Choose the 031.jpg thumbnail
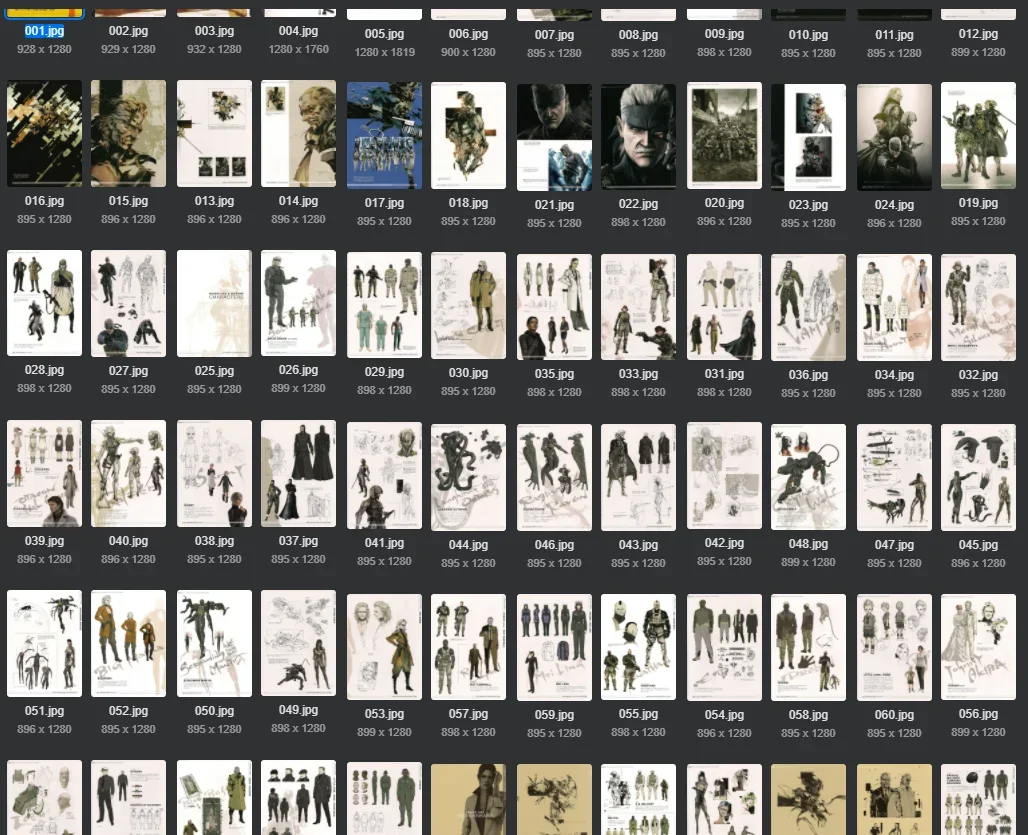The width and height of the screenshot is (1028, 835). tap(724, 307)
